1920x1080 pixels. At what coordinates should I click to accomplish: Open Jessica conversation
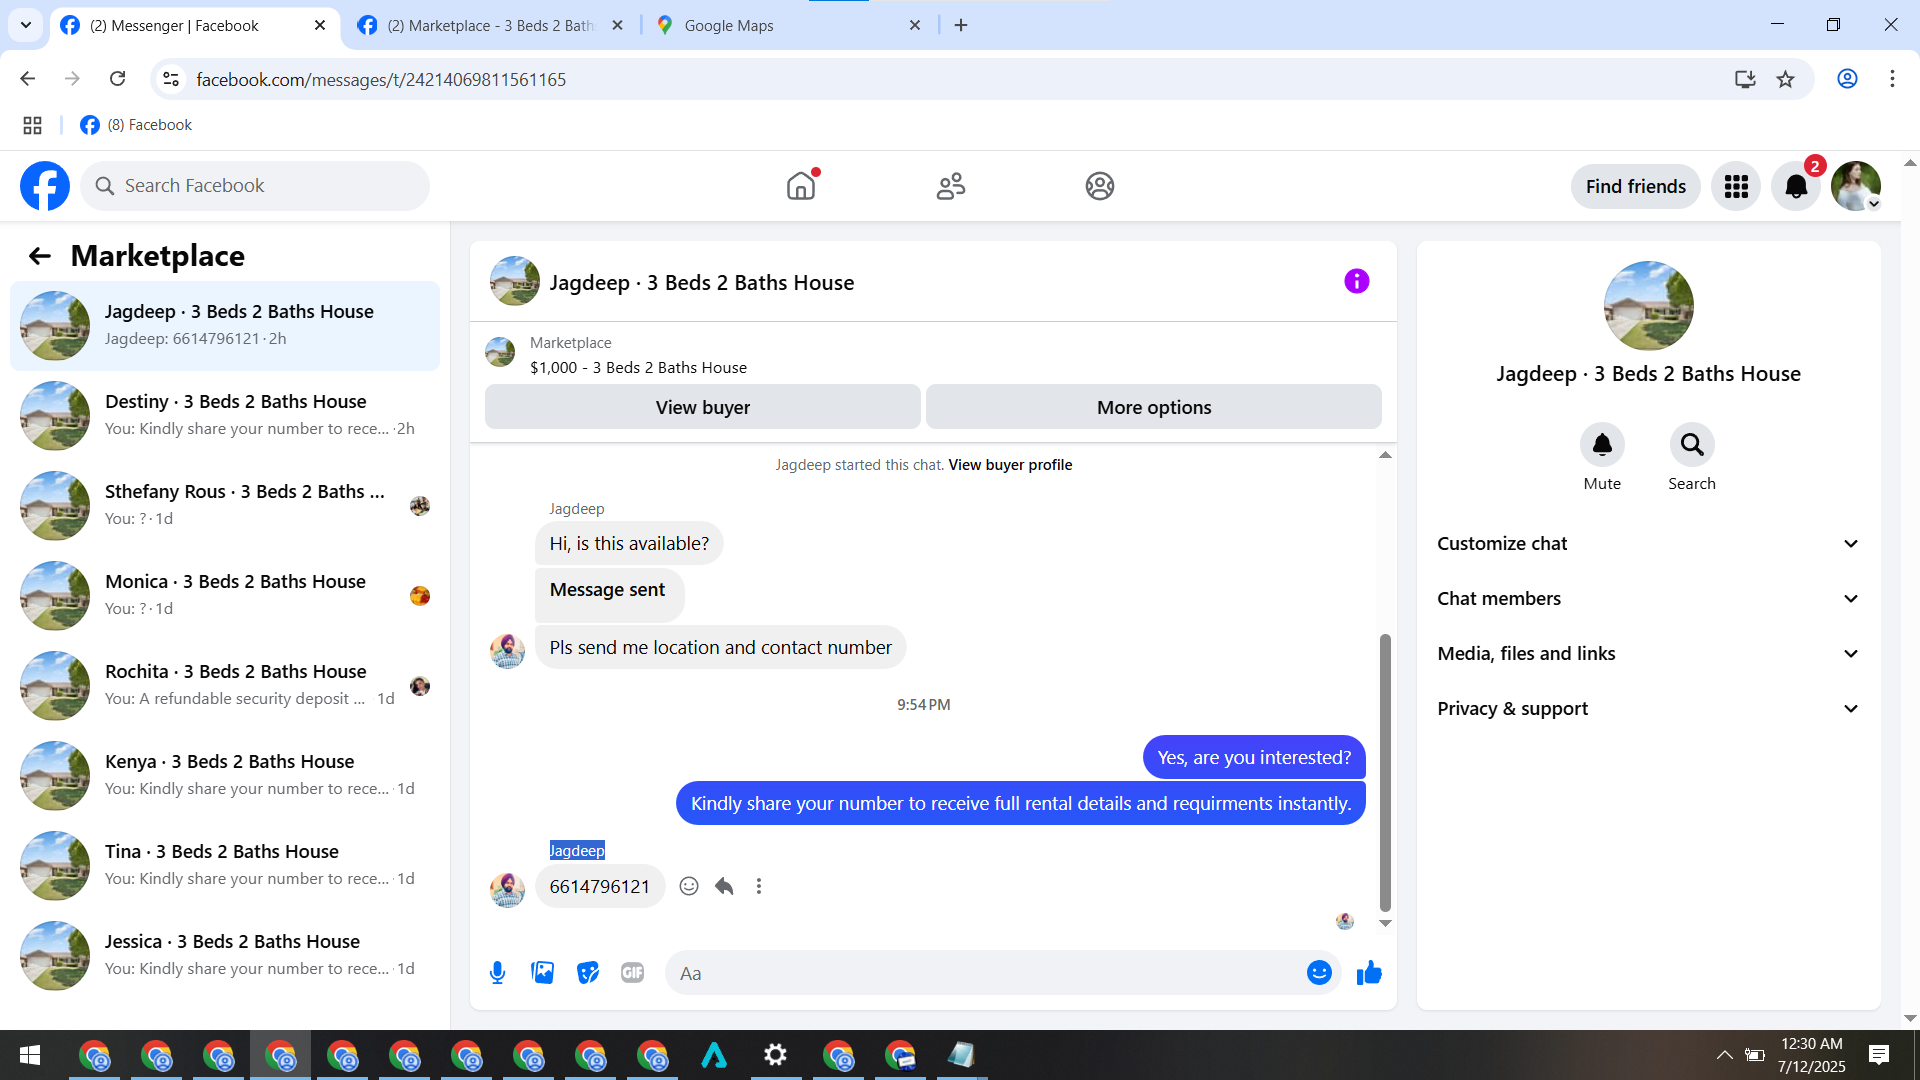click(x=225, y=955)
